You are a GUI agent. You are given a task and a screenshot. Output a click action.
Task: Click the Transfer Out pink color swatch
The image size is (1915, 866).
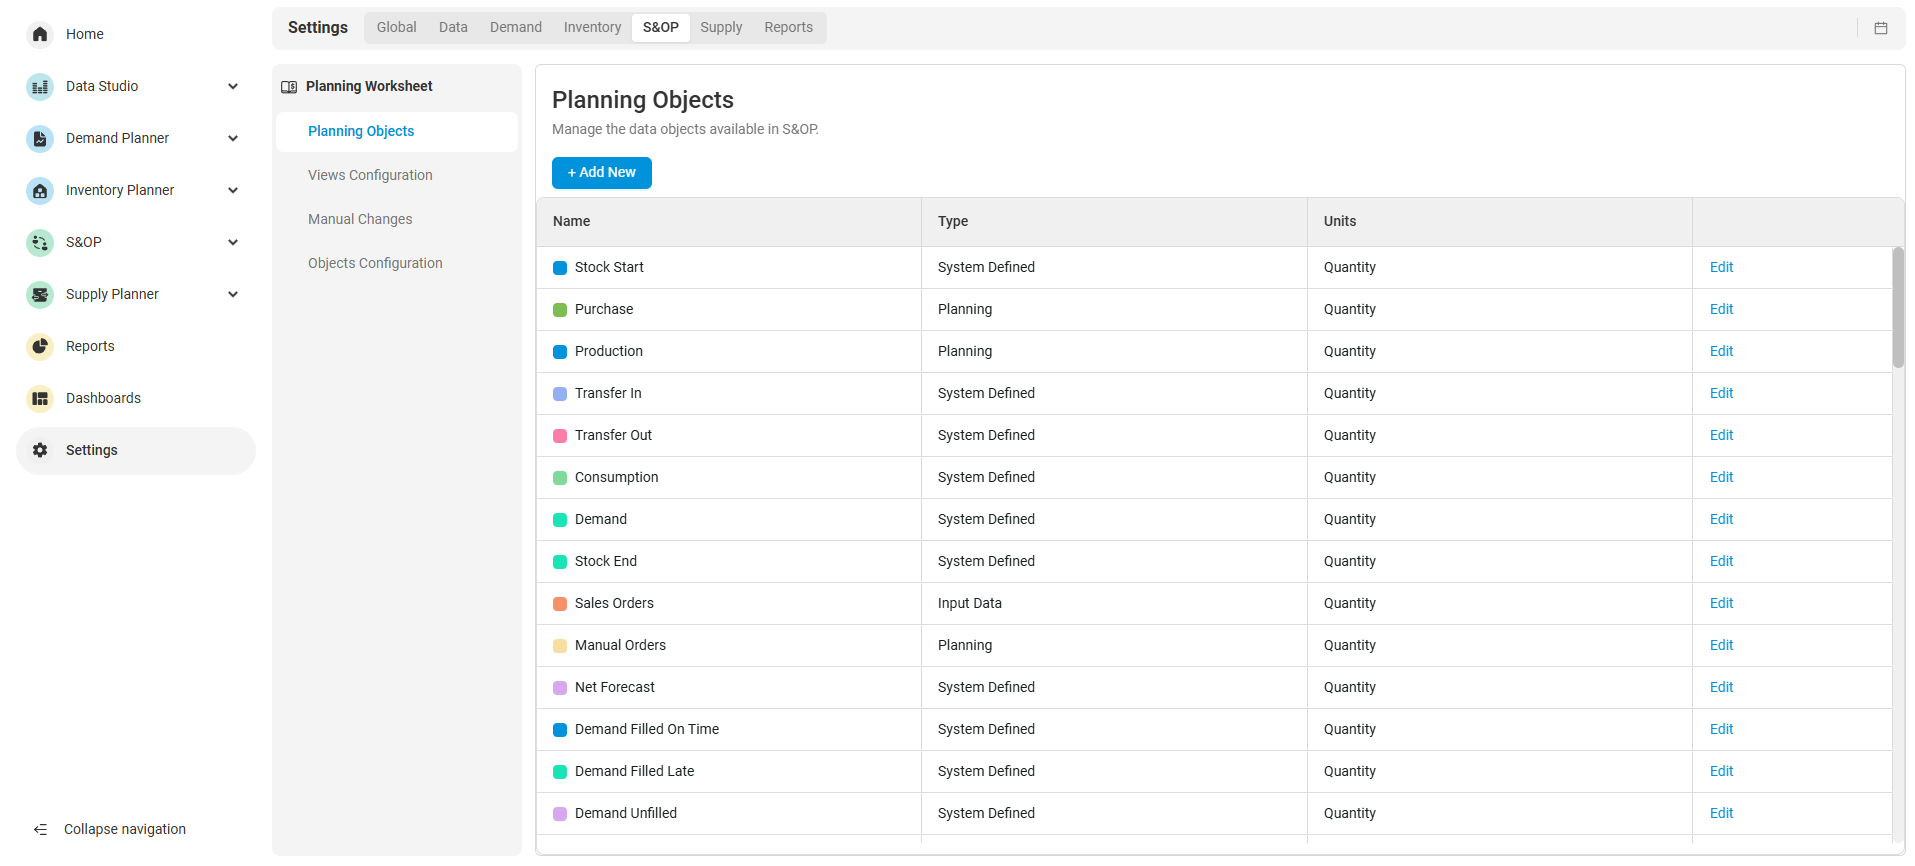click(560, 436)
